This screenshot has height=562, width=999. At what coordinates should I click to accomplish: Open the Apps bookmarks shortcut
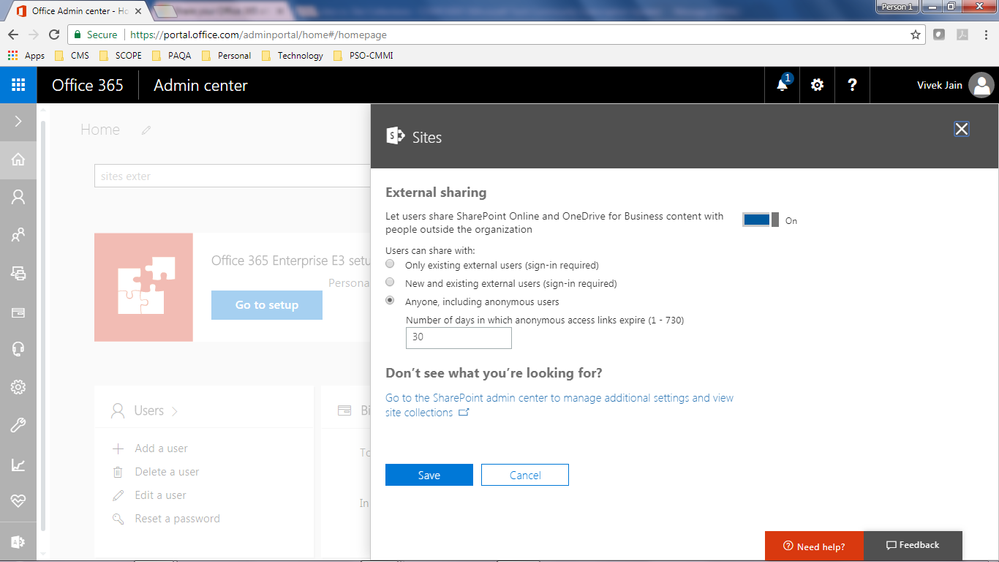26,55
